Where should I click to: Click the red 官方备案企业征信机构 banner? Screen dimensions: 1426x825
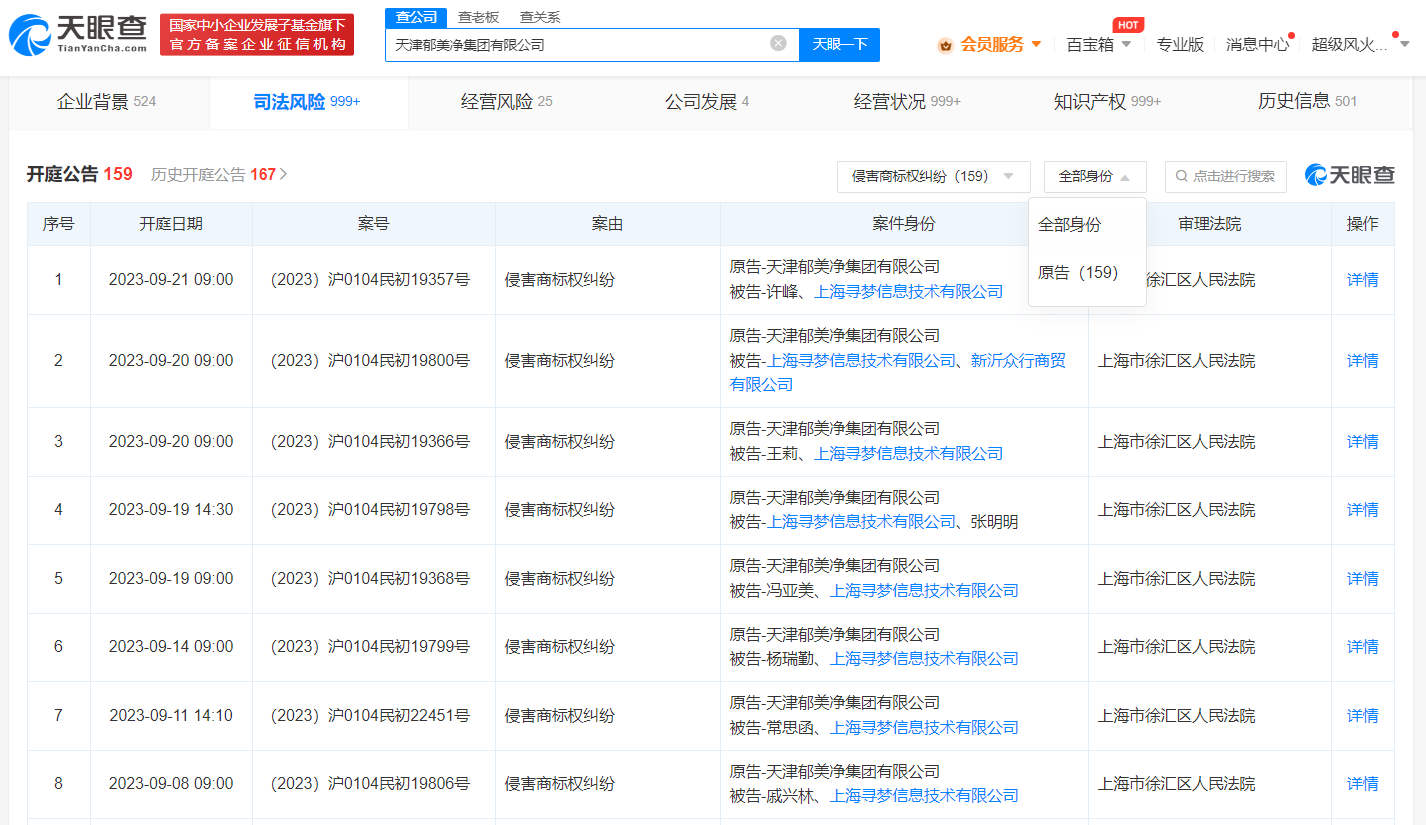tap(257, 35)
